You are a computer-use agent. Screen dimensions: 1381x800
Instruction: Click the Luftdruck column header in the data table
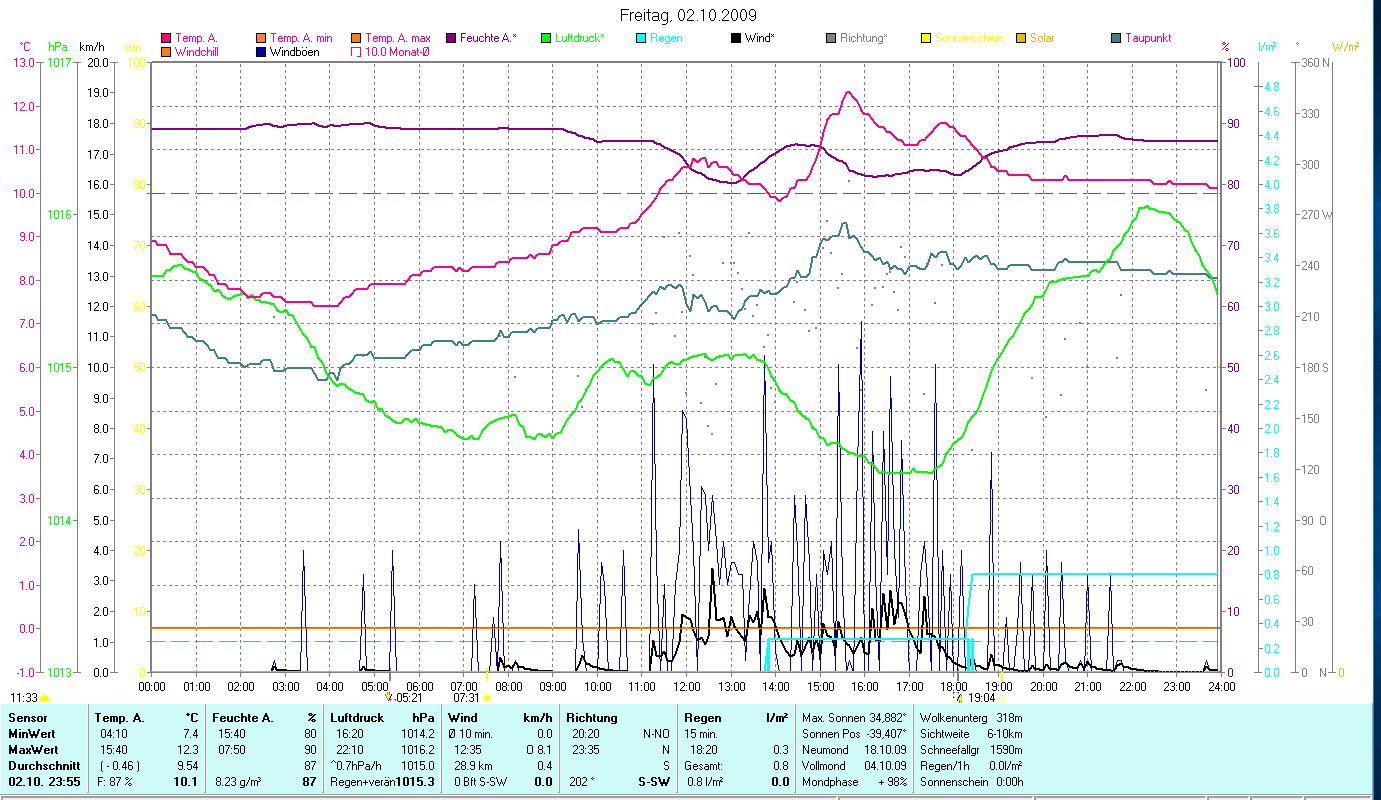coord(357,718)
